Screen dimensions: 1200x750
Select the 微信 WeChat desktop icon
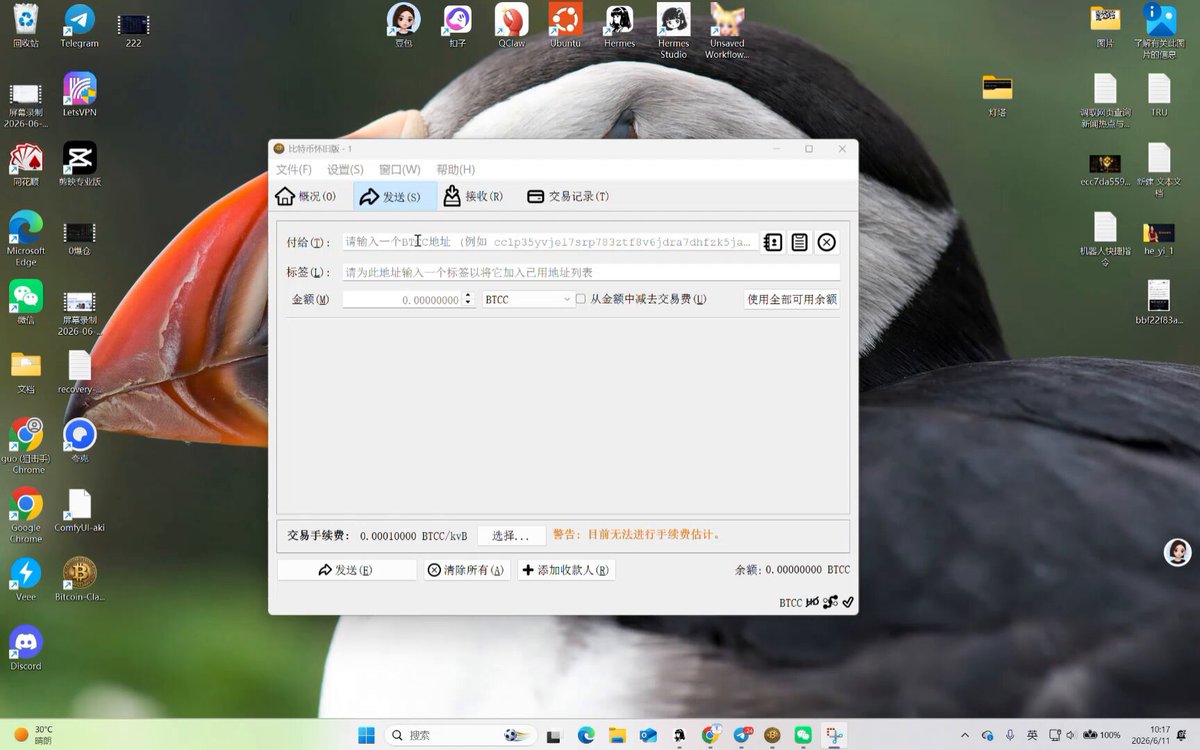26,302
